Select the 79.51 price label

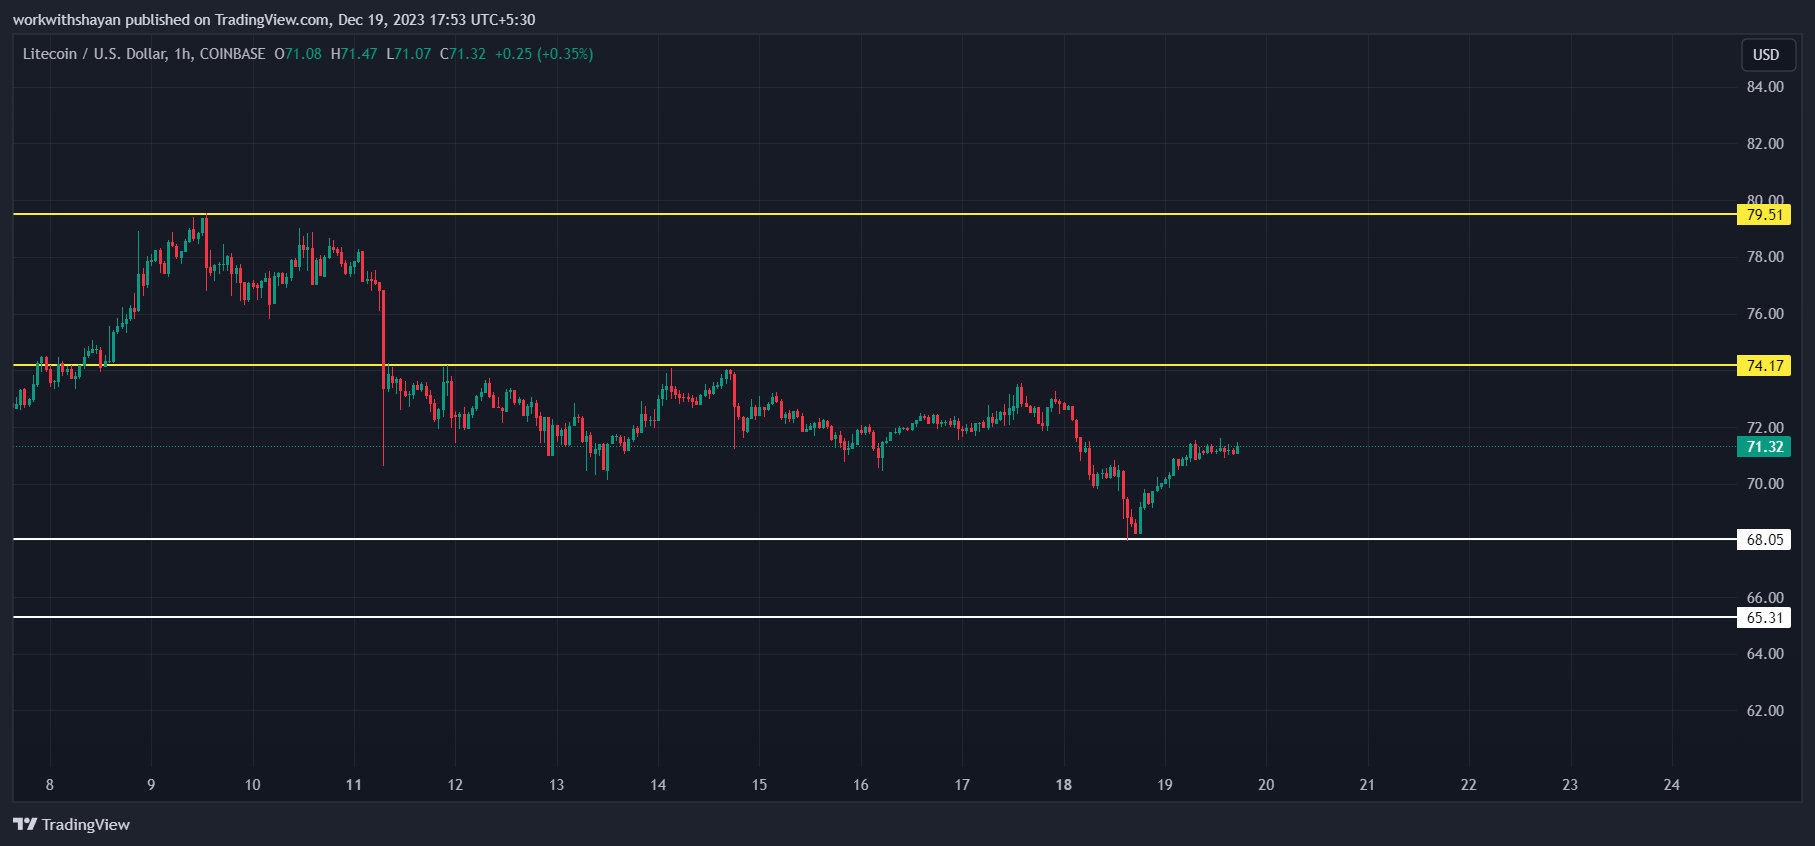(1764, 214)
